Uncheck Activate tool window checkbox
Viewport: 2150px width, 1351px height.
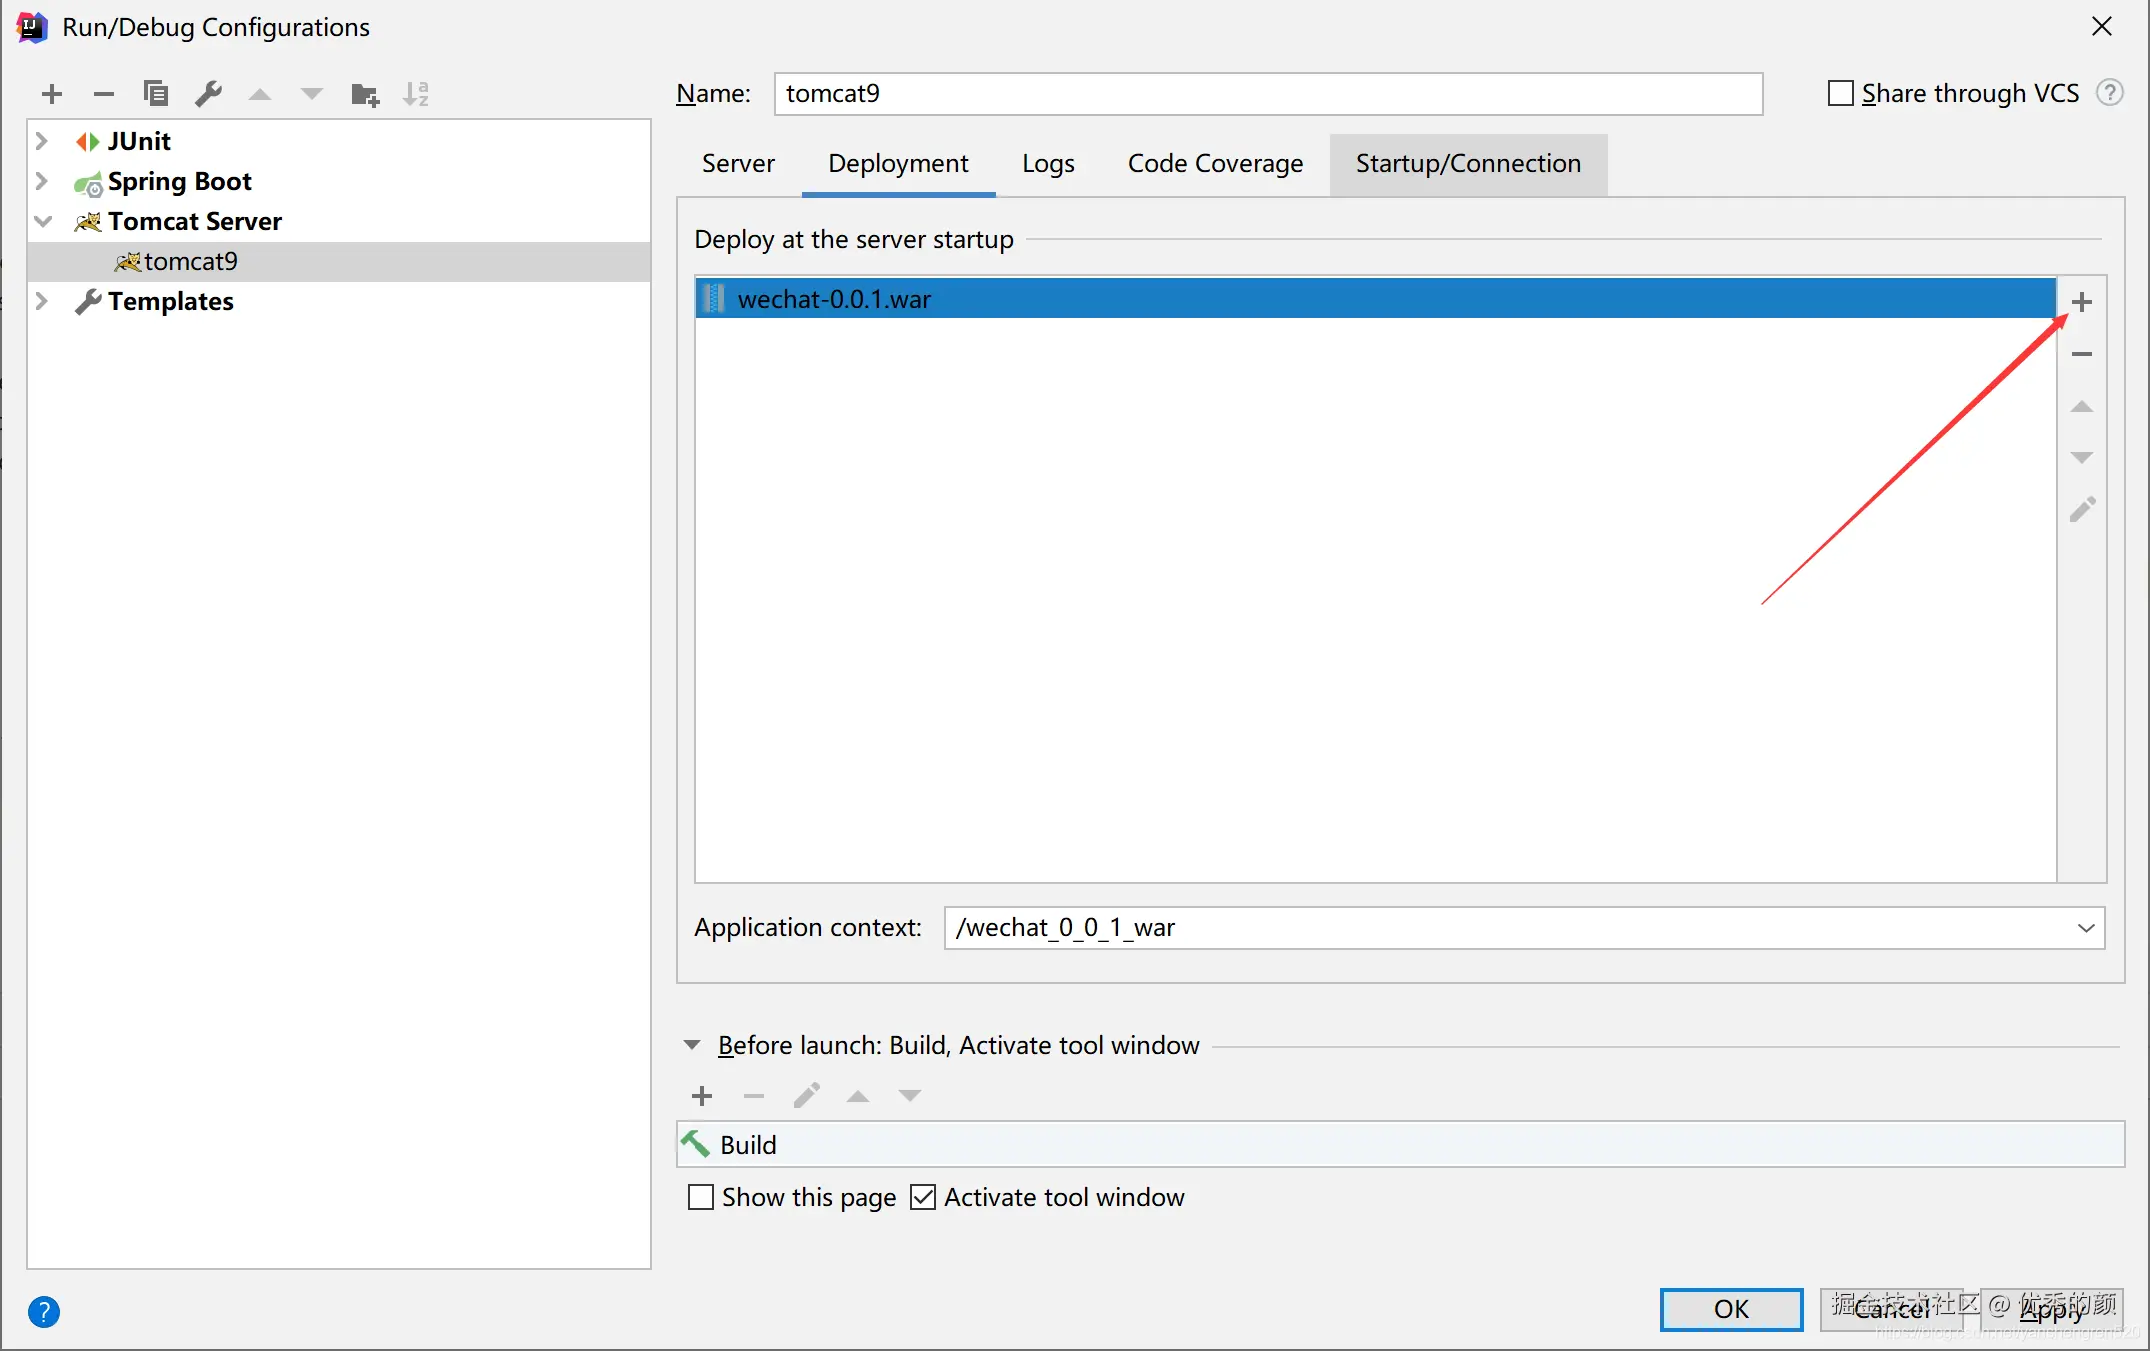[x=923, y=1197]
